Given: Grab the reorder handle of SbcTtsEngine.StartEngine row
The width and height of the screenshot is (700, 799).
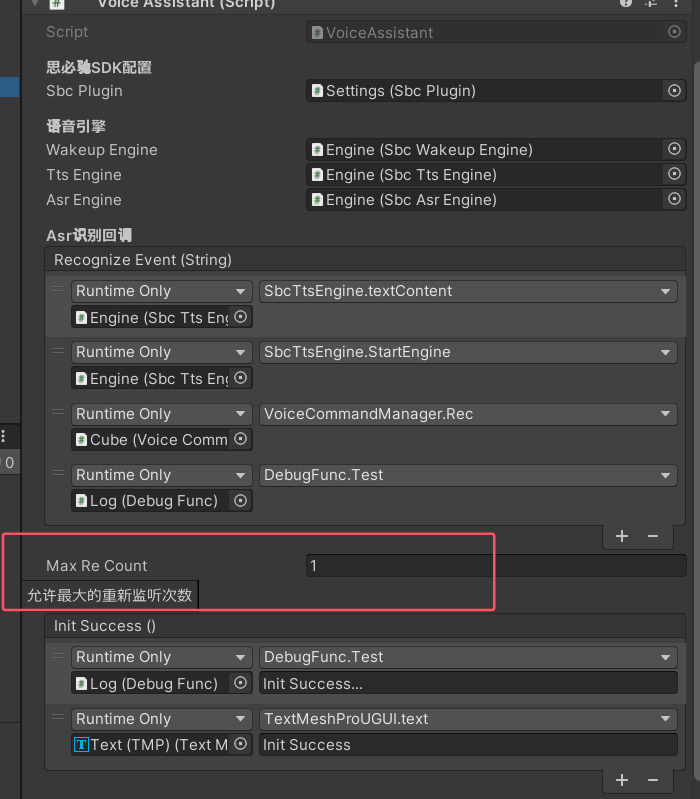Looking at the screenshot, I should coord(58,351).
